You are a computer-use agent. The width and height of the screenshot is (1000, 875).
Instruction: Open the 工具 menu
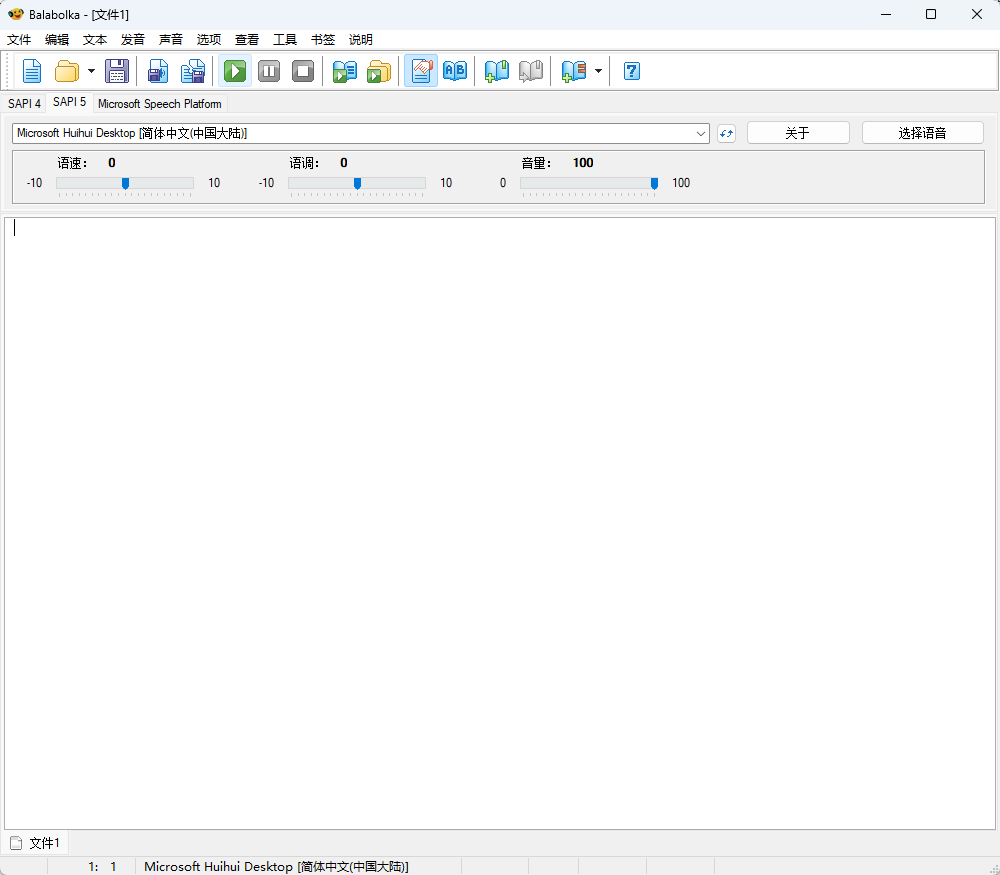(x=285, y=40)
